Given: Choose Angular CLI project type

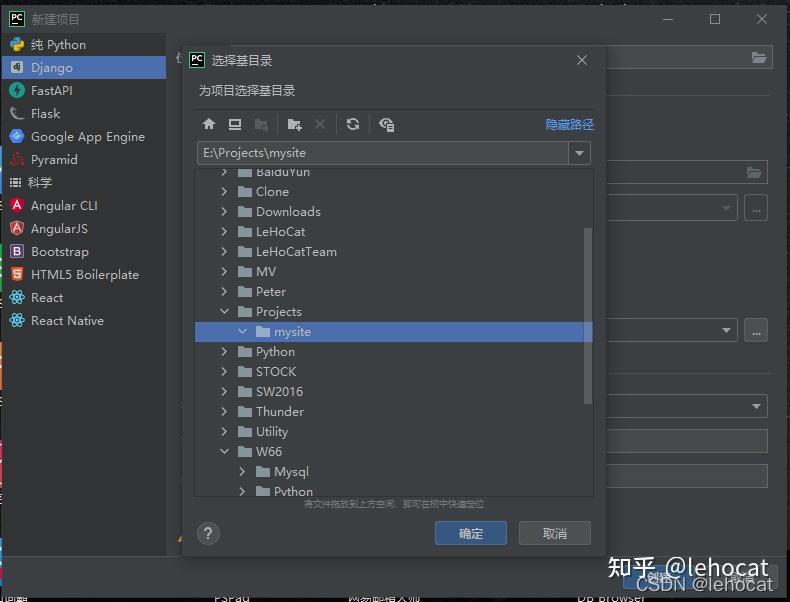Looking at the screenshot, I should 84,206.
